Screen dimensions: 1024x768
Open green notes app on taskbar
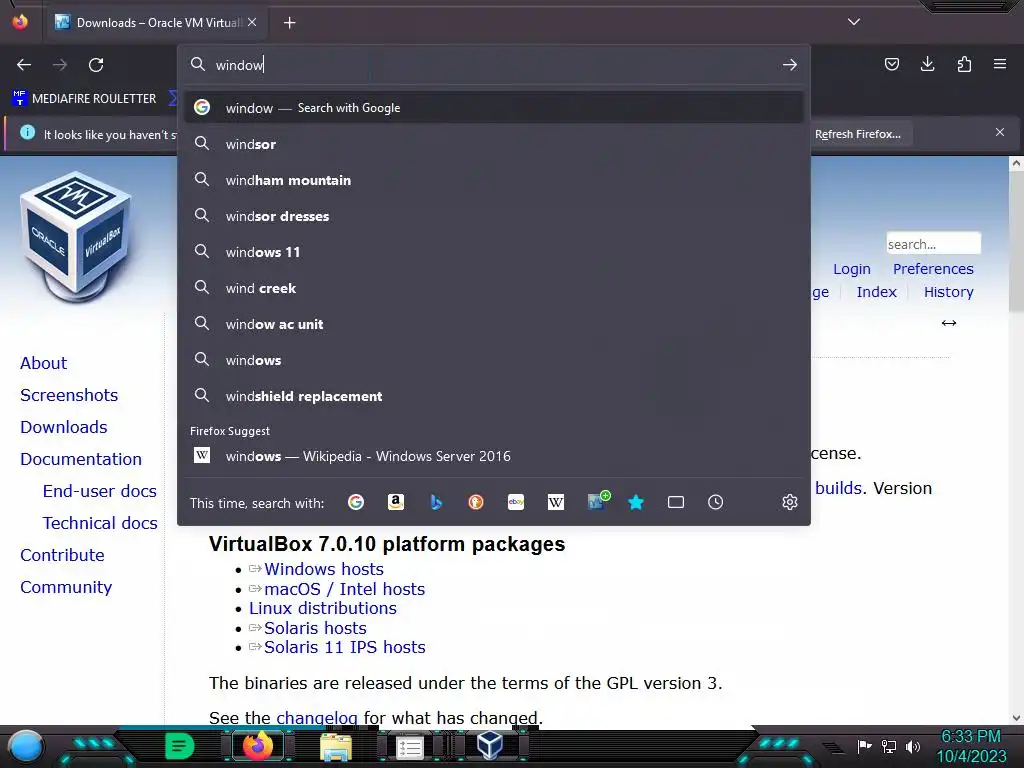pyautogui.click(x=180, y=746)
